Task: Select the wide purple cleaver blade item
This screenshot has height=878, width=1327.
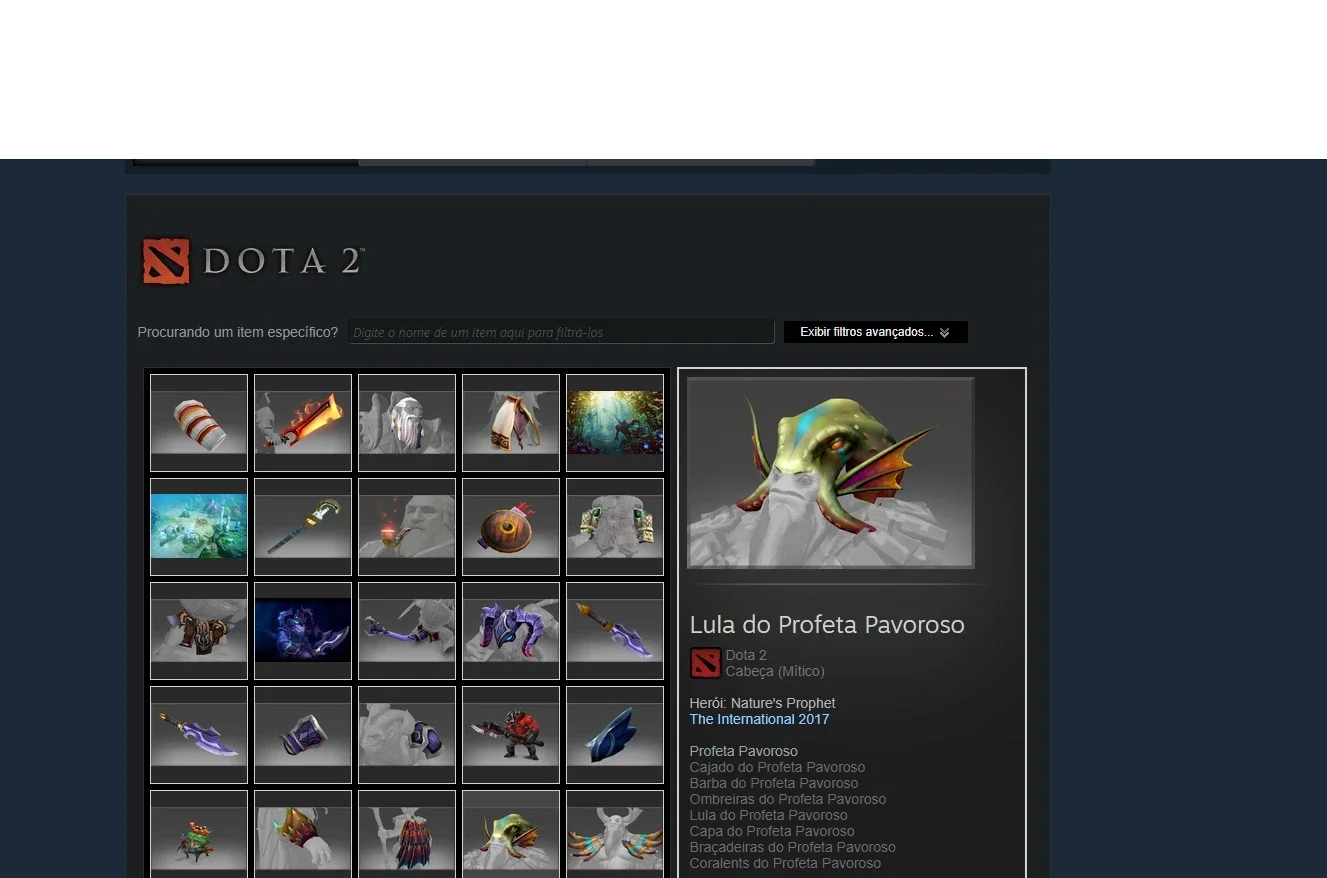Action: coord(199,735)
